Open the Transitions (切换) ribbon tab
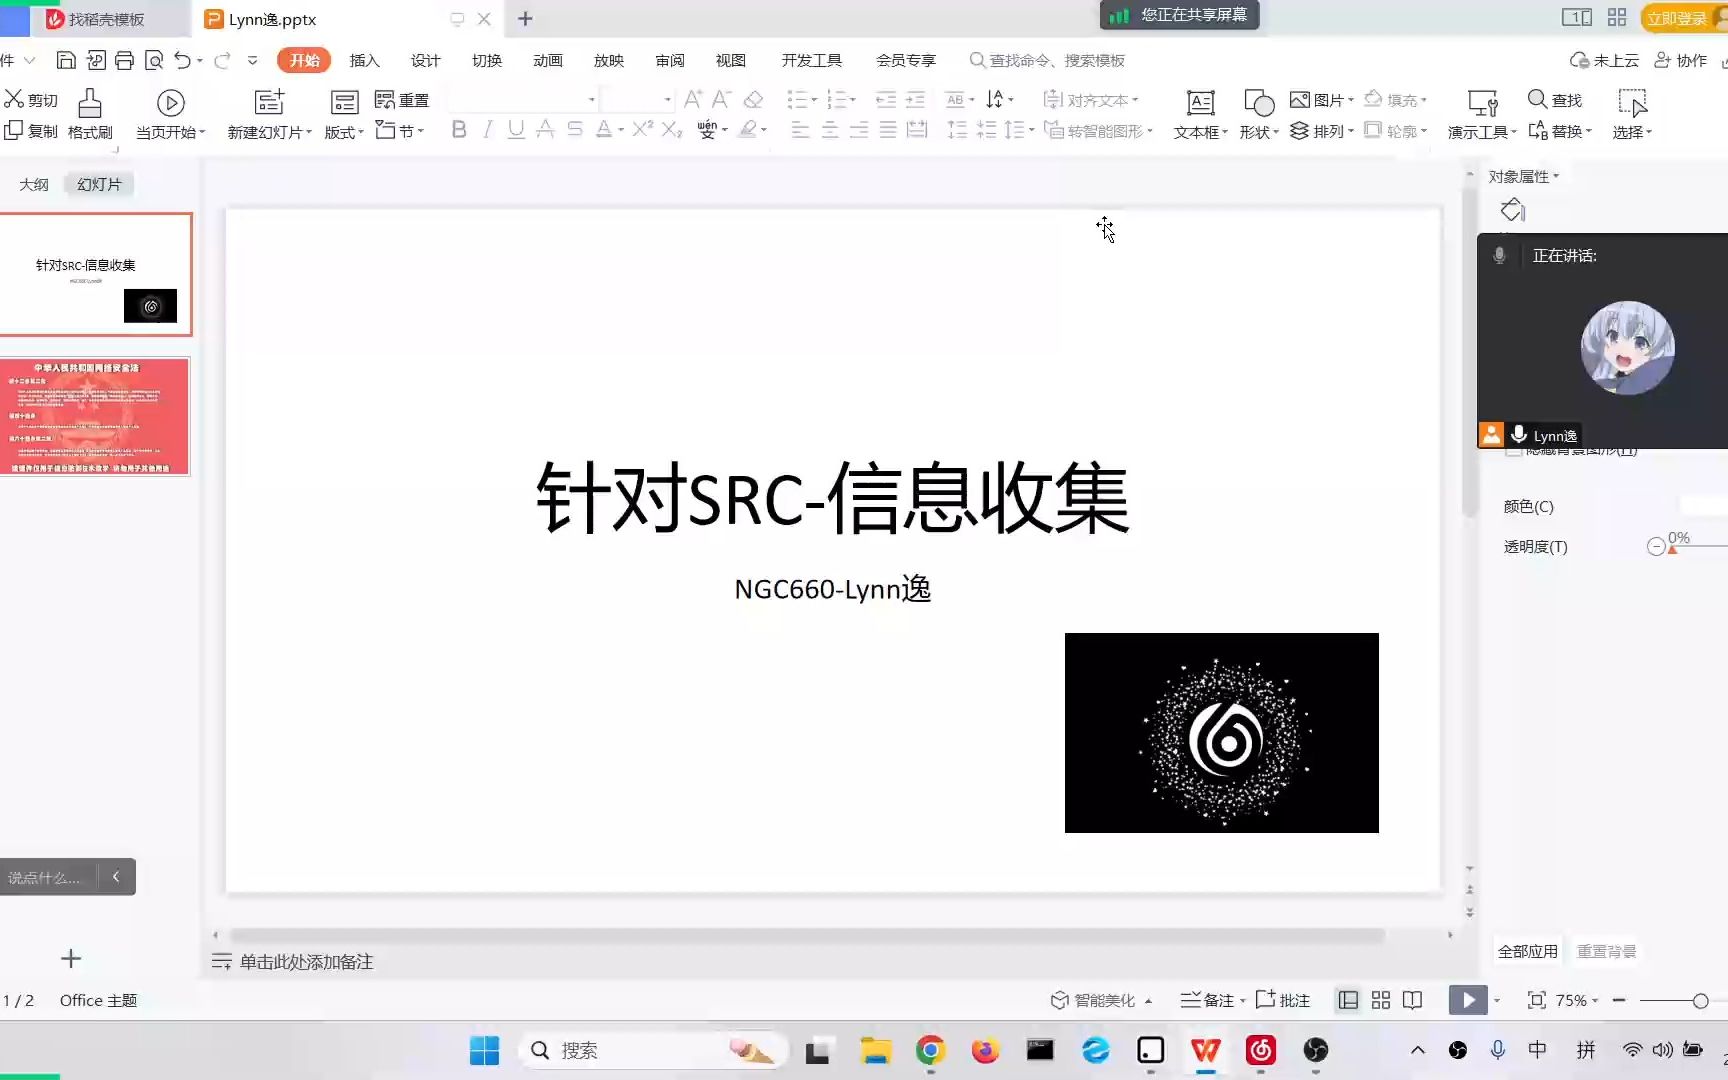This screenshot has width=1728, height=1080. coord(487,60)
